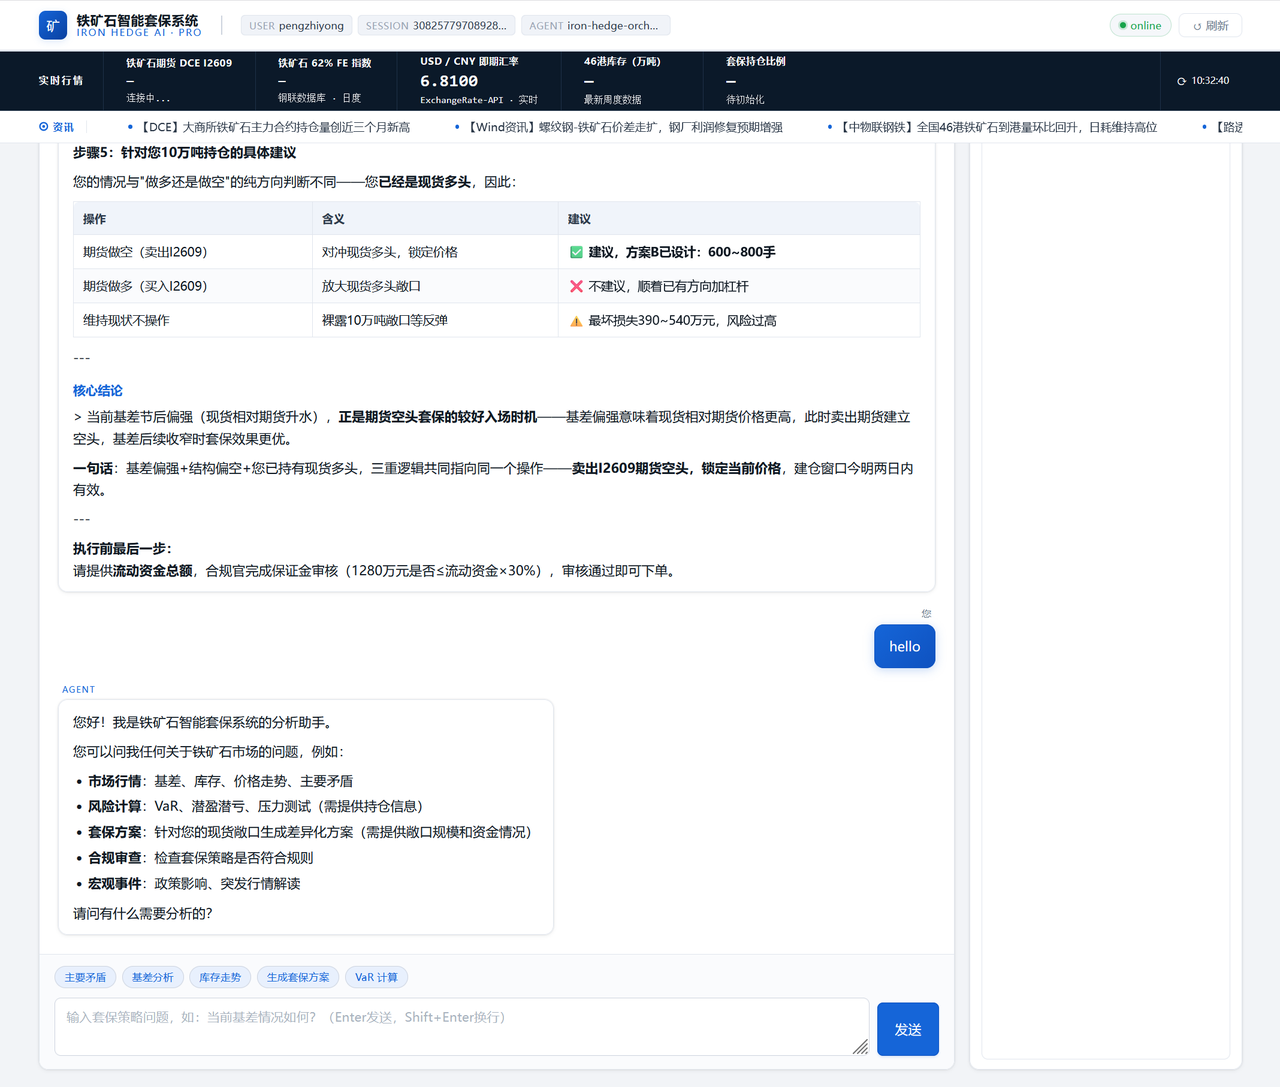The height and width of the screenshot is (1087, 1280).
Task: Click the 铁矿石期货 DCE I2609 ticker
Action: [x=179, y=80]
